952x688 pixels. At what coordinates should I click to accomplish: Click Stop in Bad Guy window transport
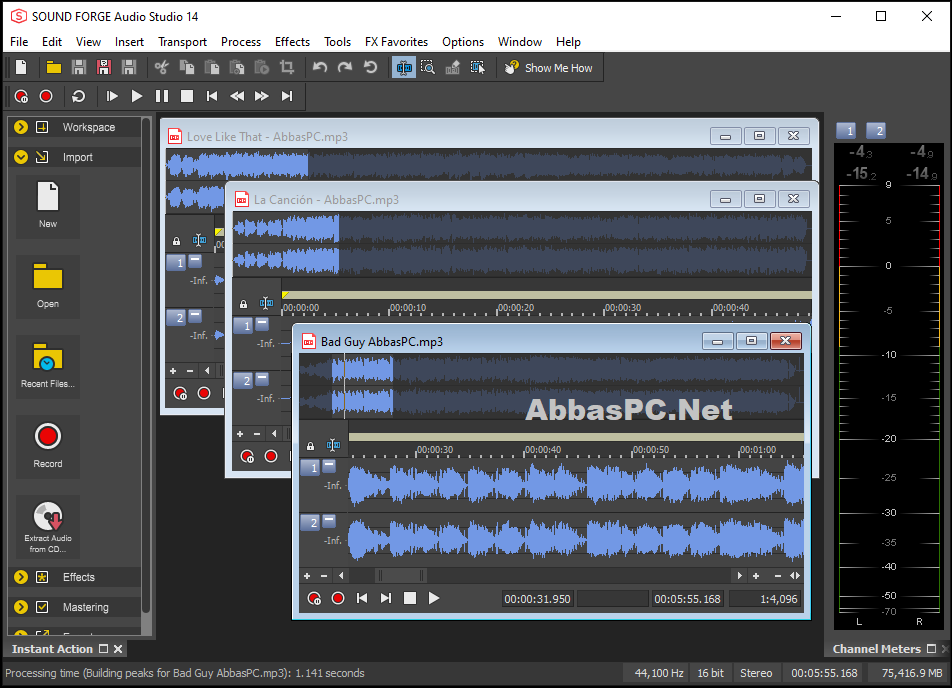coord(410,598)
